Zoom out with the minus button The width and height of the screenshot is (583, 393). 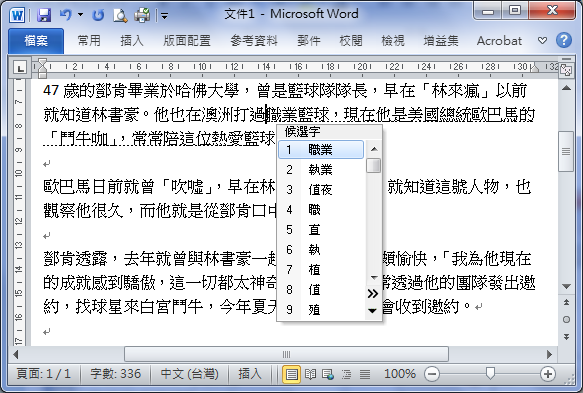point(432,374)
